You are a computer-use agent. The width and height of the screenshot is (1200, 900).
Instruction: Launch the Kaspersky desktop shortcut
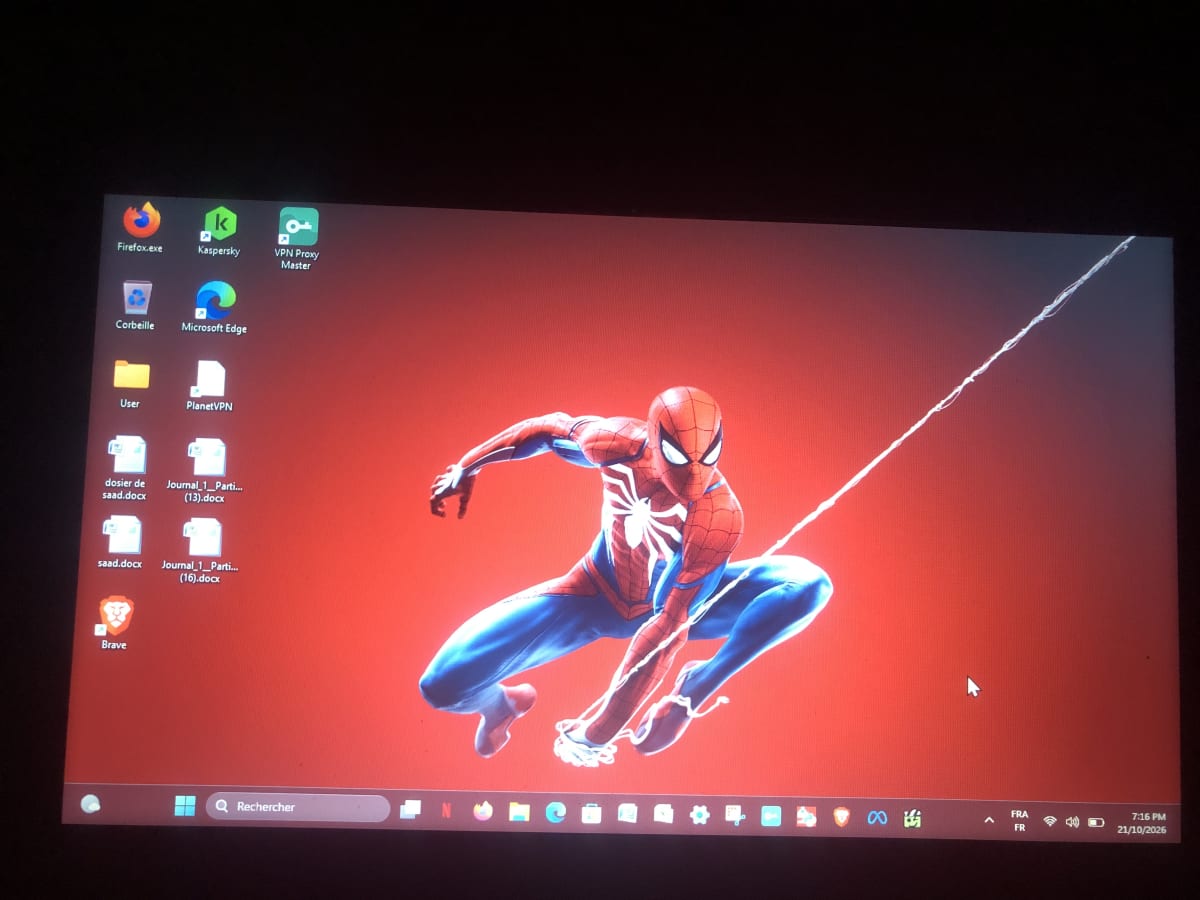[219, 231]
